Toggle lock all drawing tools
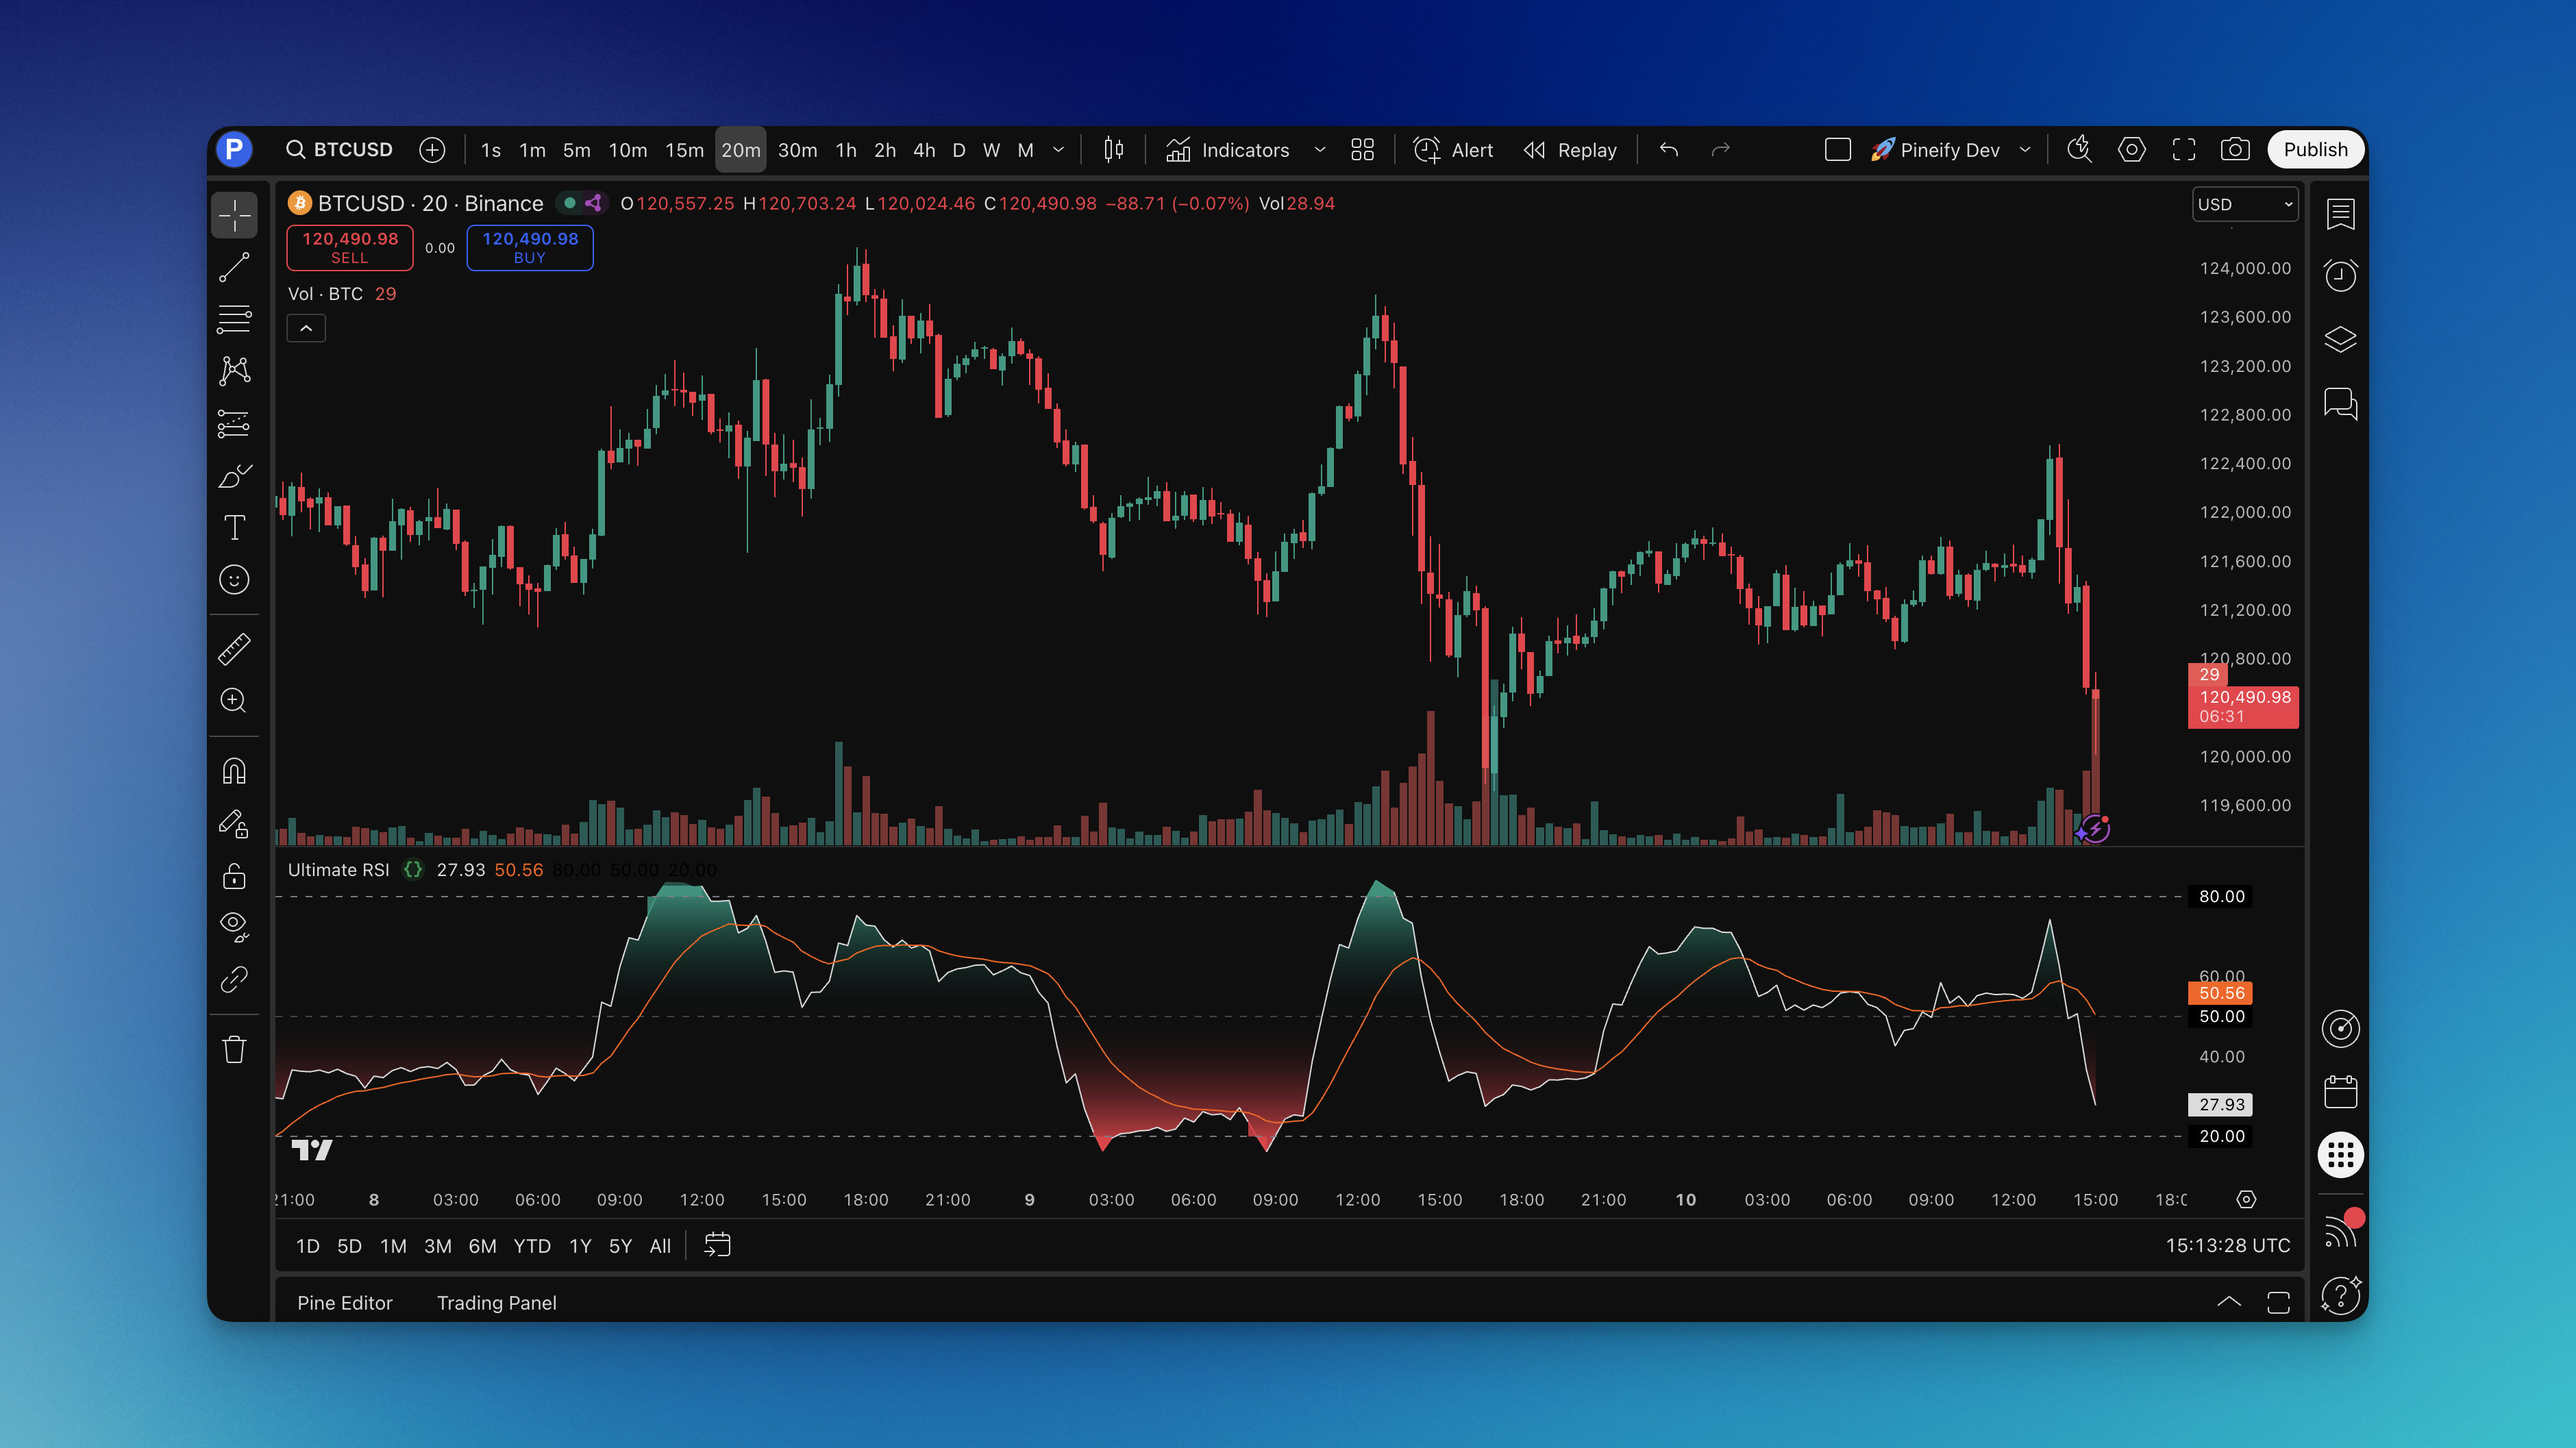This screenshot has width=2576, height=1448. coord(234,876)
